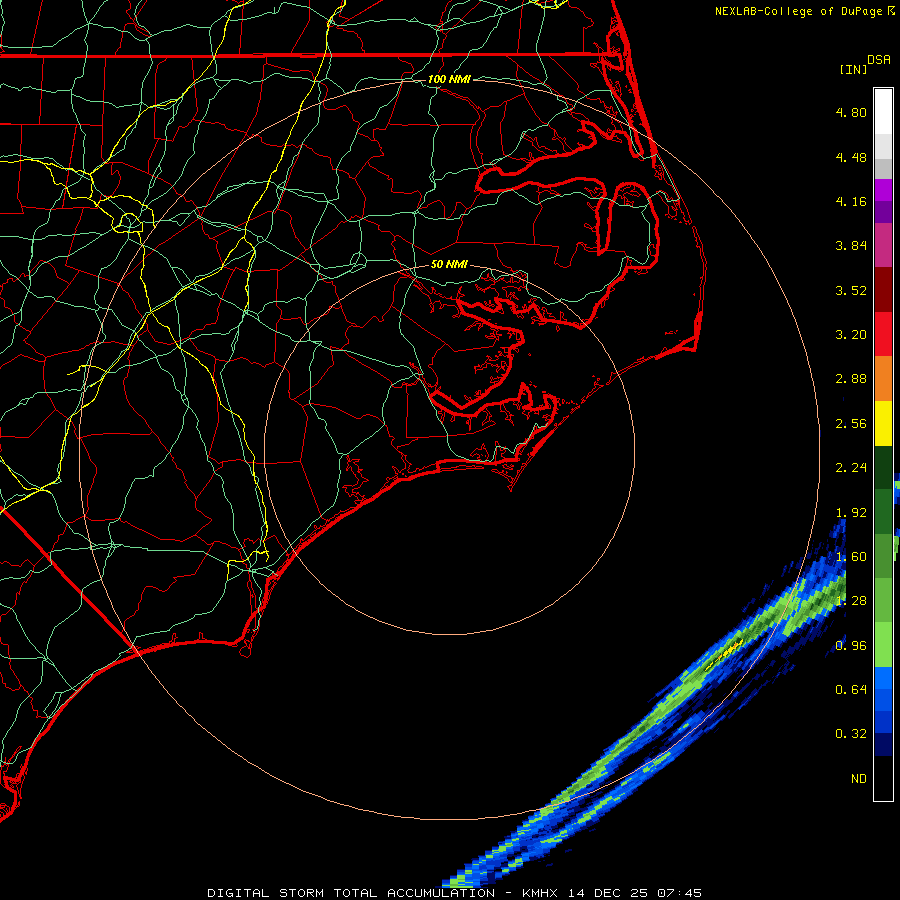Pick the pink swatch beside 3.84
Image resolution: width=900 pixels, height=900 pixels.
click(883, 245)
